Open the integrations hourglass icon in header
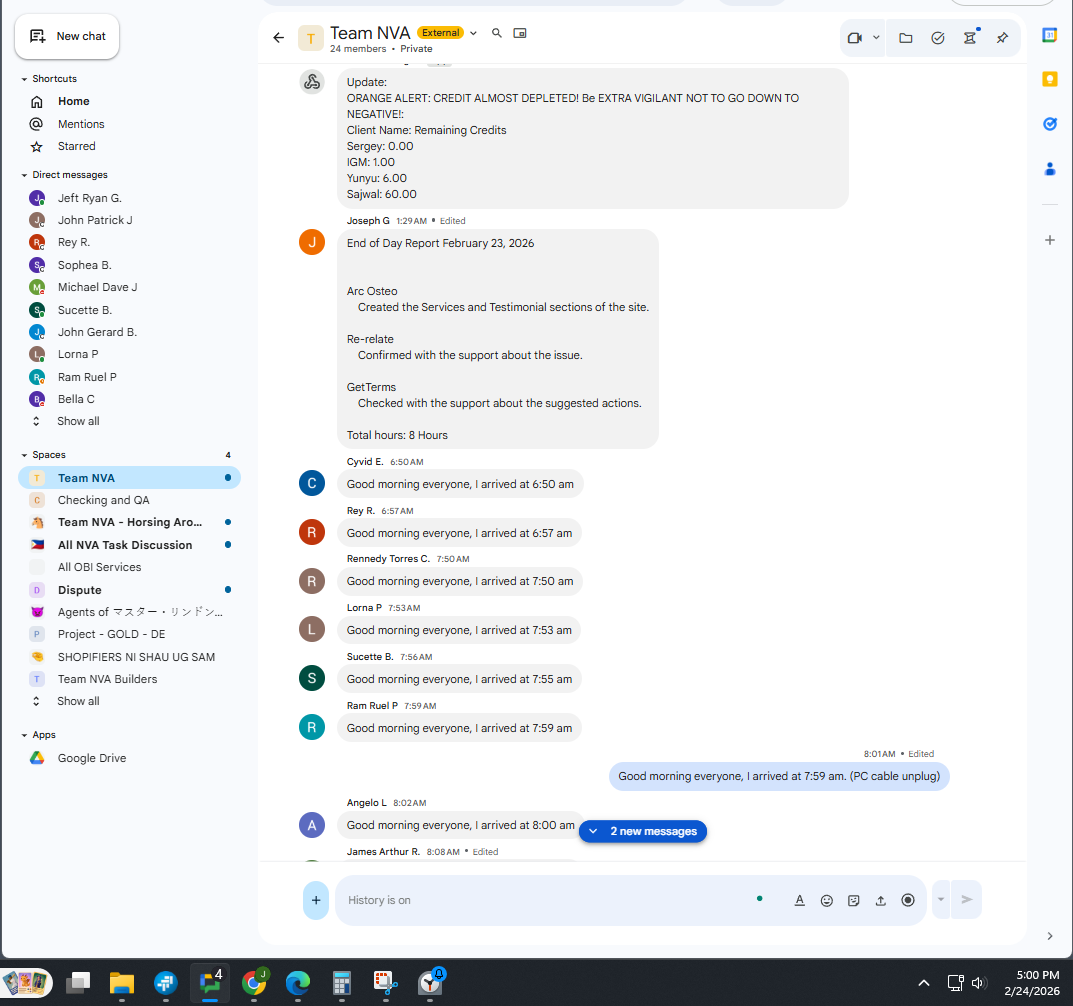Image resolution: width=1073 pixels, height=1006 pixels. (970, 38)
